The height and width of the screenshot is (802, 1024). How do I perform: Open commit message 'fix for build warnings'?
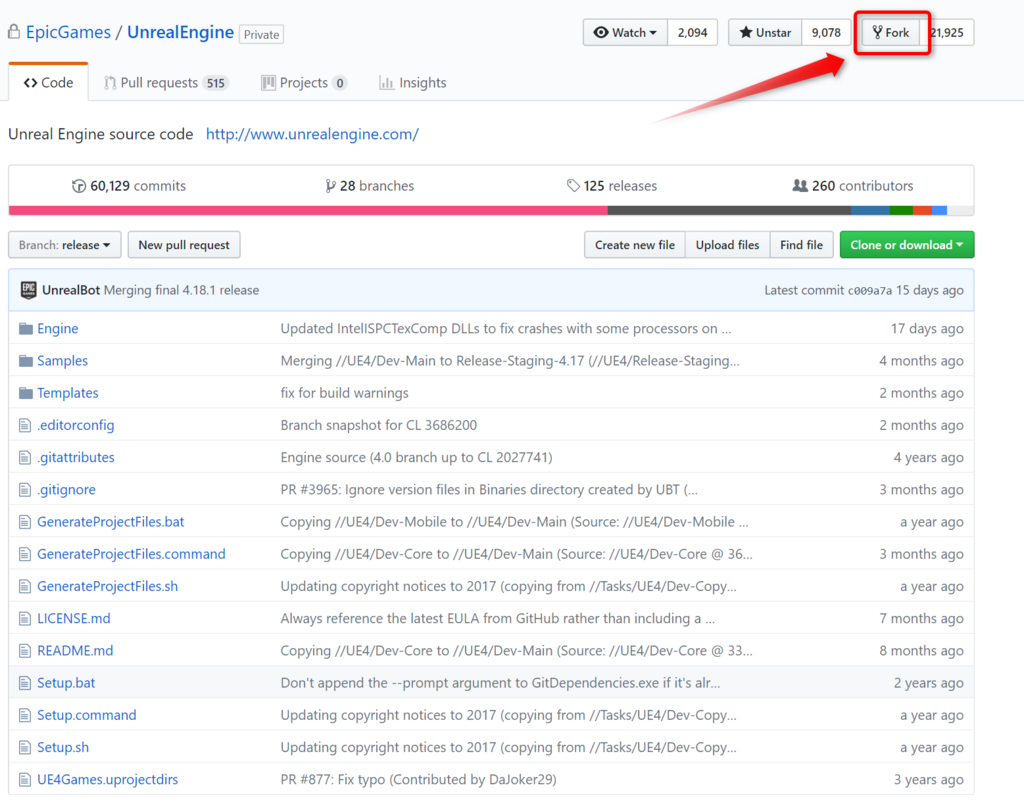point(344,393)
